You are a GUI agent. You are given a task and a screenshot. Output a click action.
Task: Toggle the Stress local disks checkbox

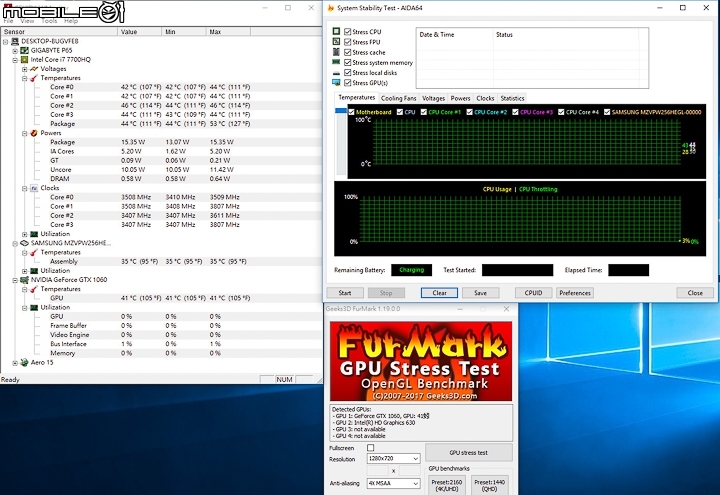coord(348,73)
